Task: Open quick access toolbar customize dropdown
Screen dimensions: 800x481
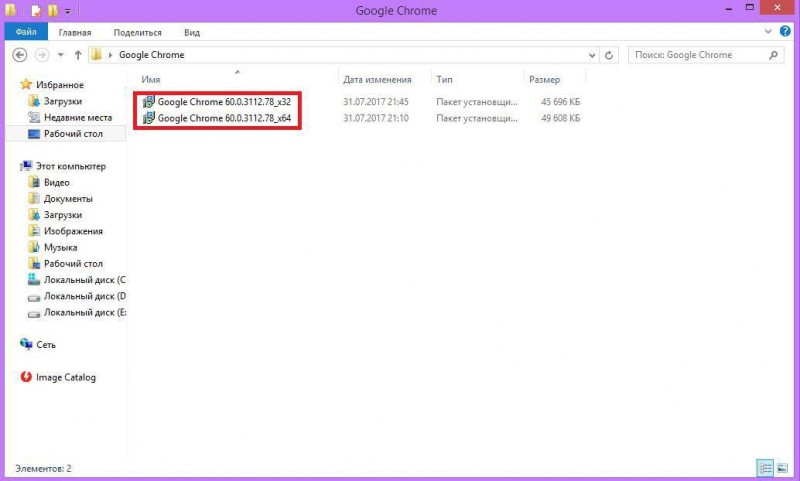Action: (x=67, y=11)
